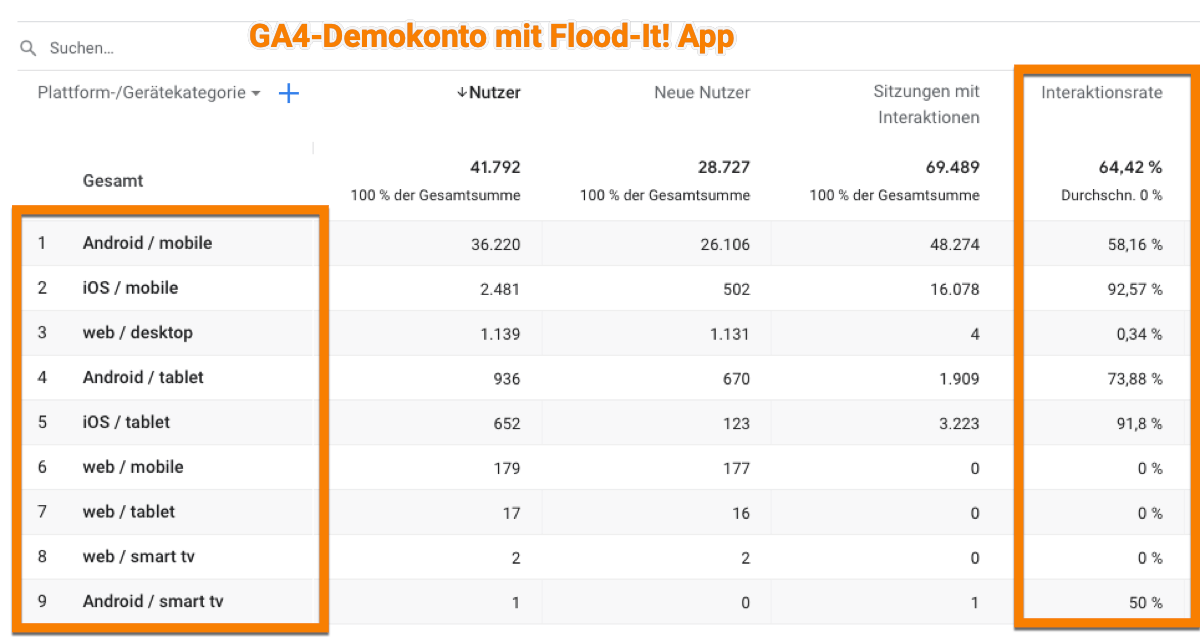Select the Android / tablet row

click(x=143, y=378)
